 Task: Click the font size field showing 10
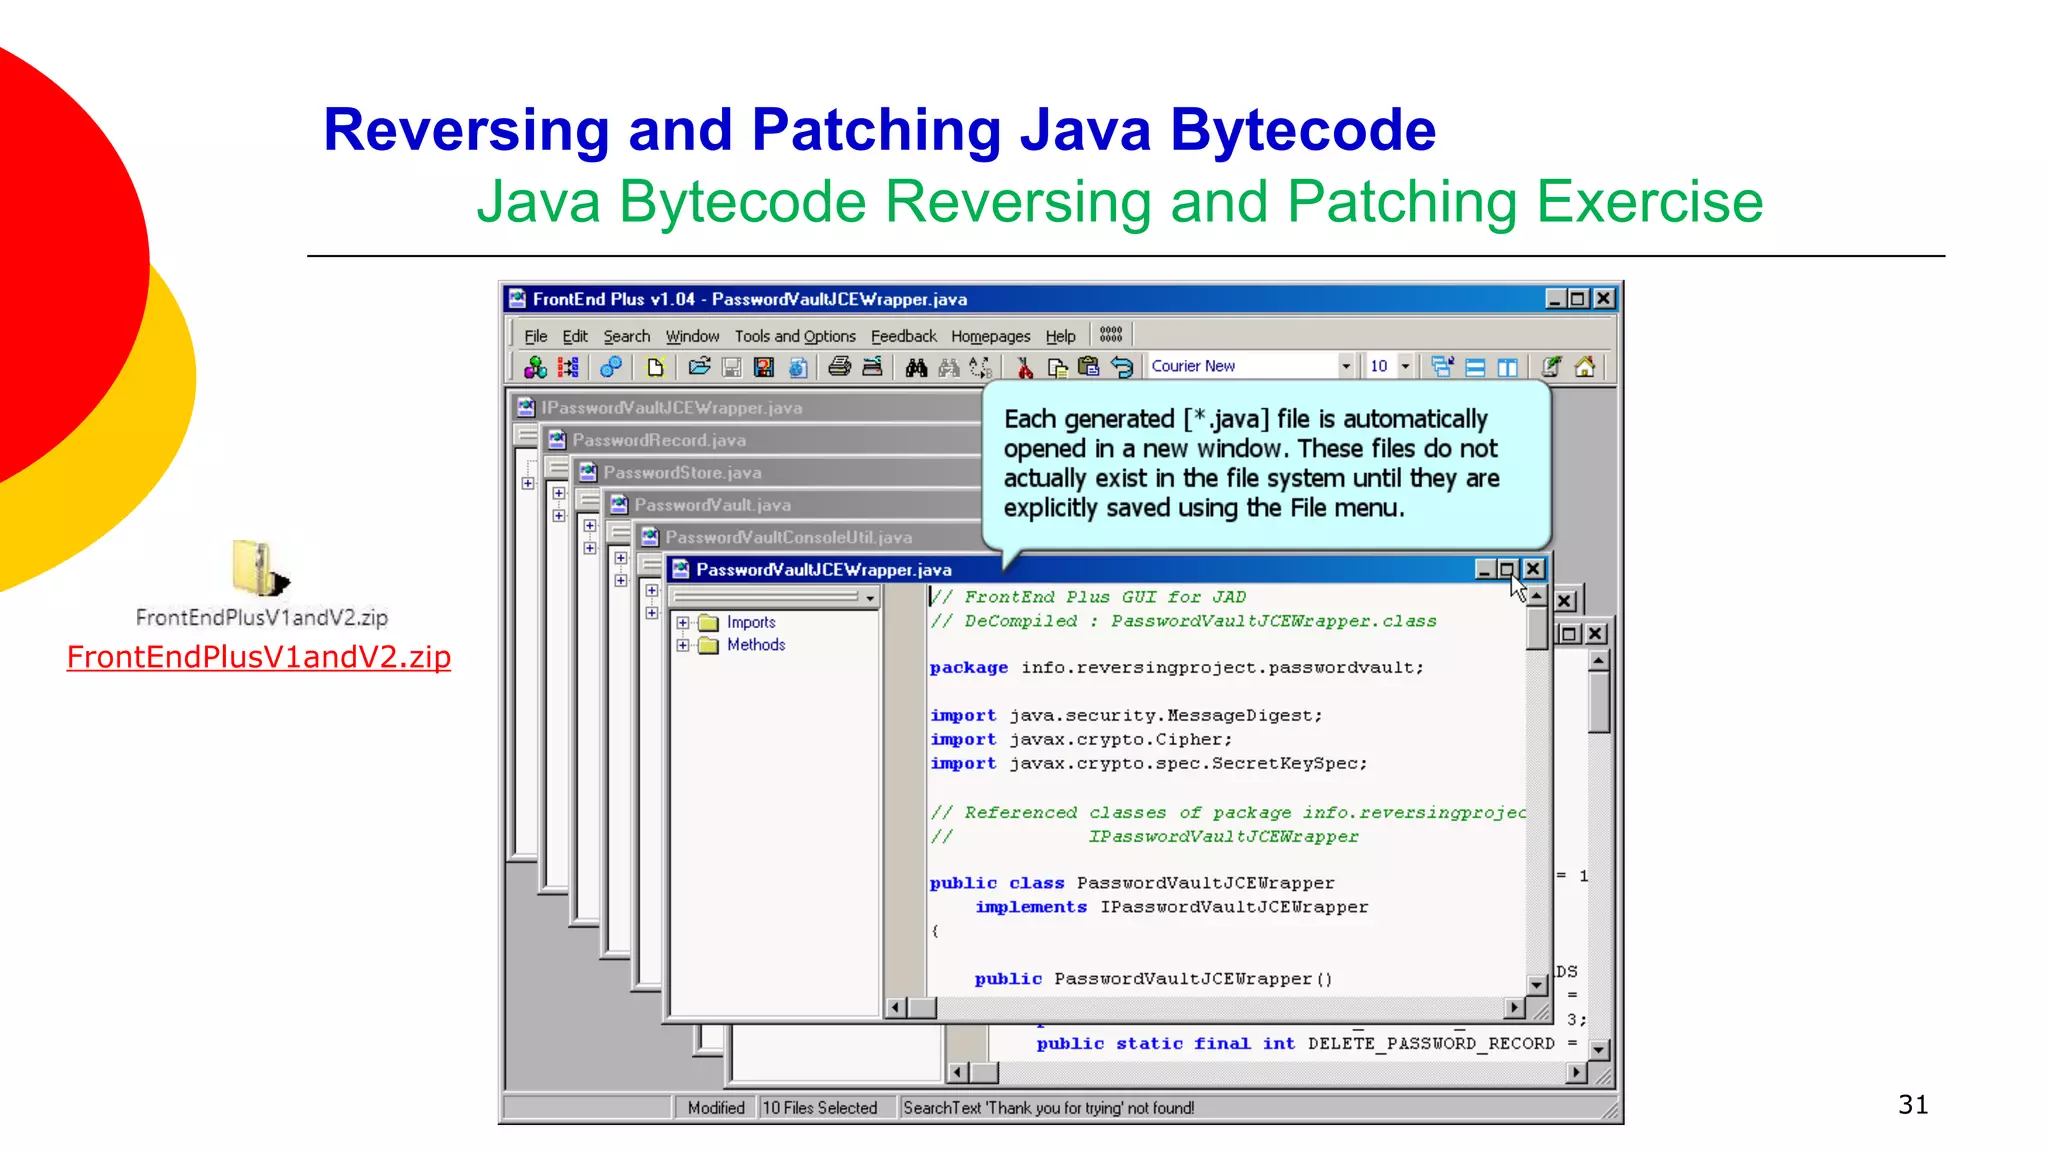point(1380,366)
